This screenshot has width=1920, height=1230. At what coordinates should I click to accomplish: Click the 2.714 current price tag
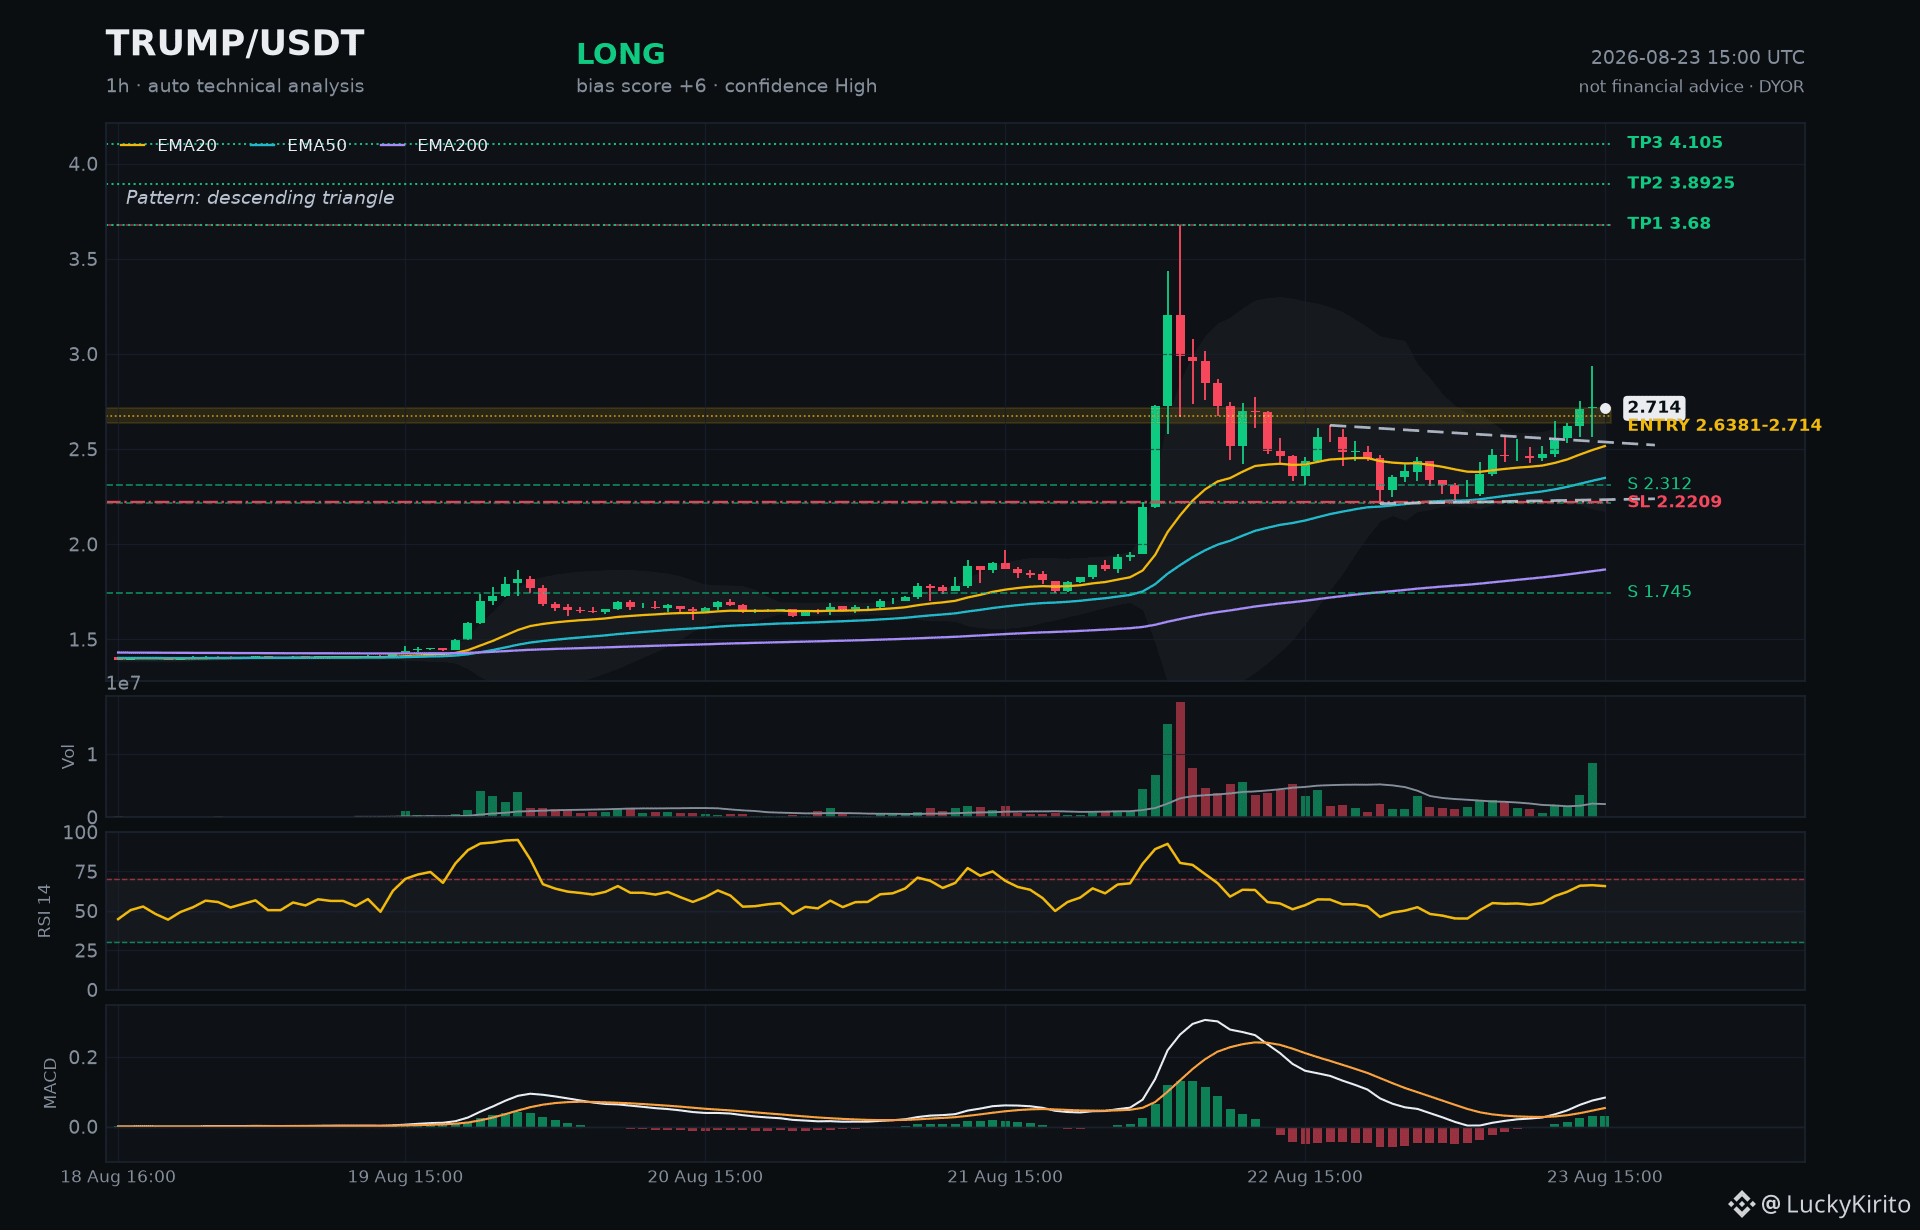pyautogui.click(x=1654, y=407)
